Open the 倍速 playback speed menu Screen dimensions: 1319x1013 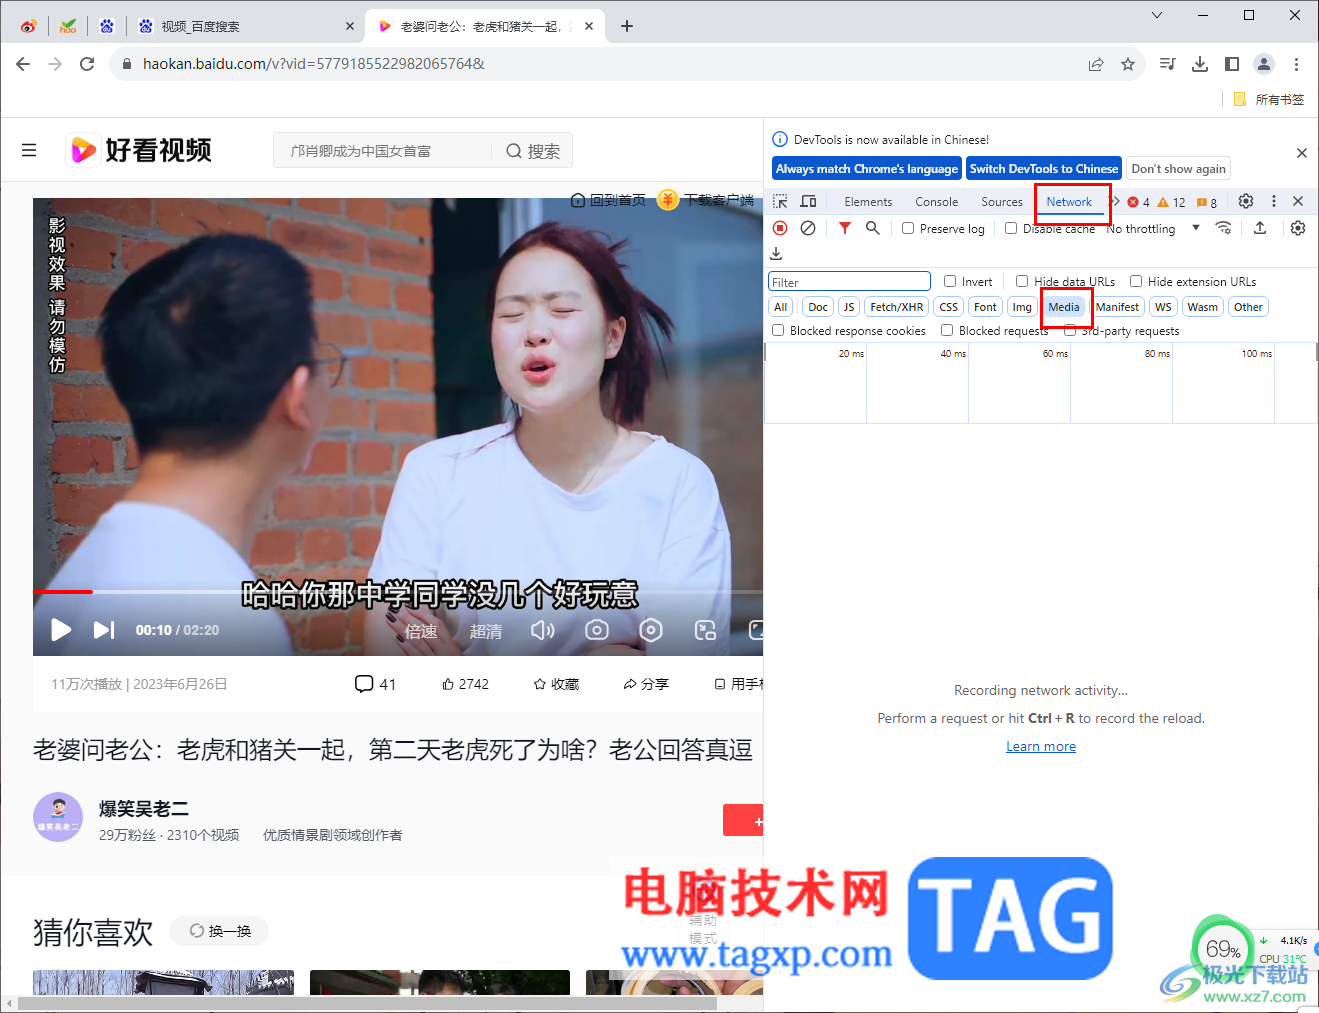(421, 631)
